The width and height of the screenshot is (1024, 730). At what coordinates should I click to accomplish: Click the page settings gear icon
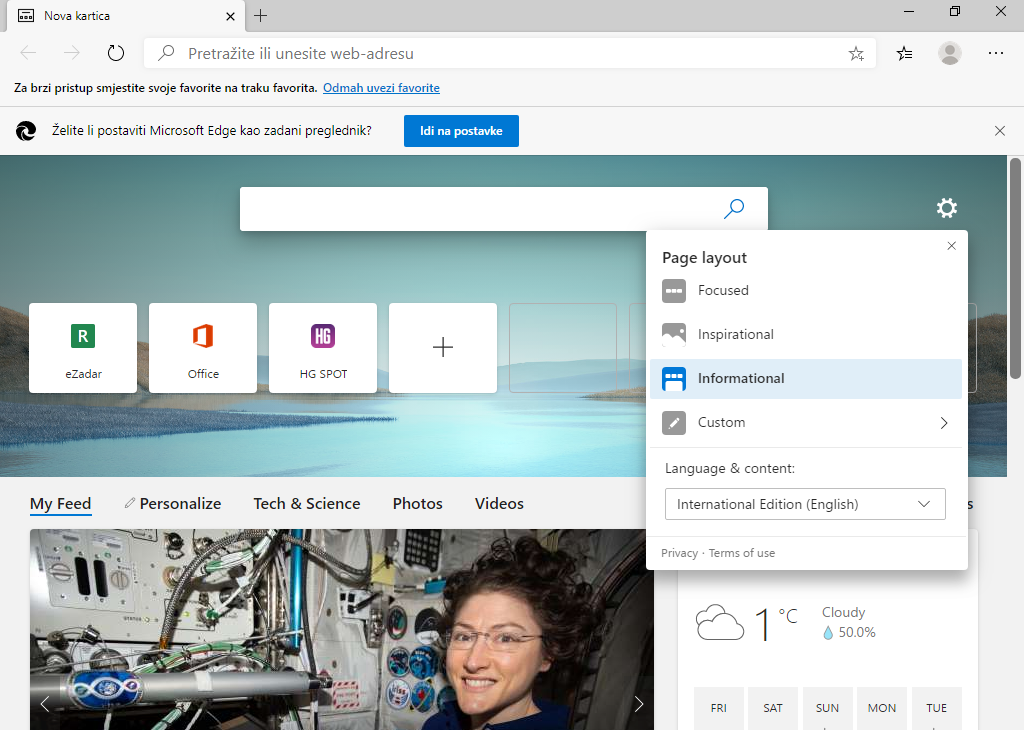click(946, 208)
